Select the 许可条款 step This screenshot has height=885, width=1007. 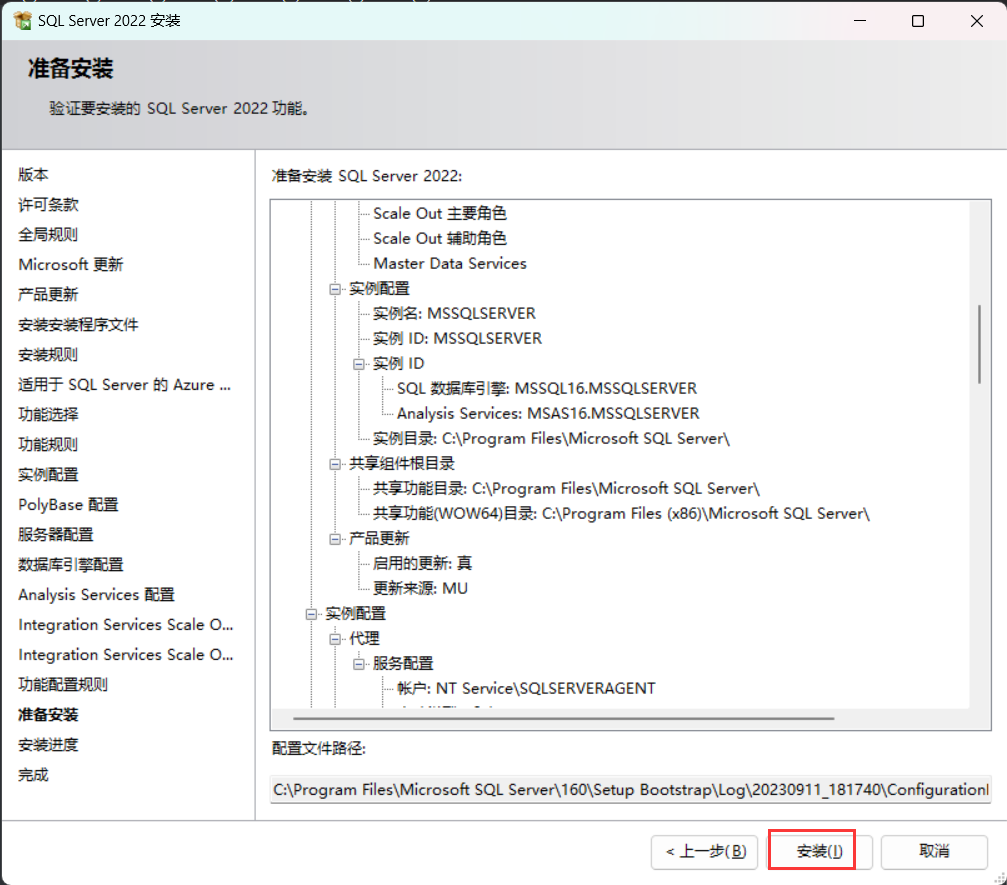pyautogui.click(x=48, y=205)
